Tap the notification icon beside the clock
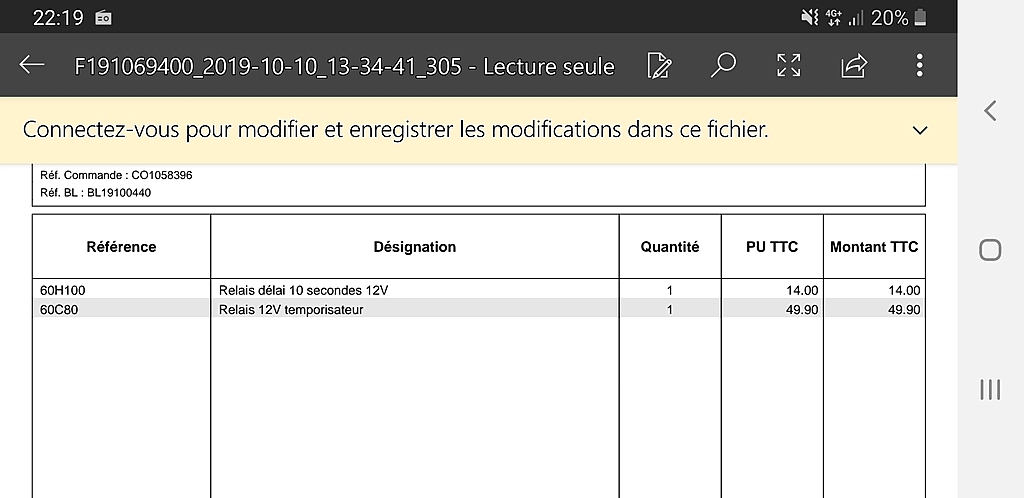1024x498 pixels. pyautogui.click(x=103, y=18)
